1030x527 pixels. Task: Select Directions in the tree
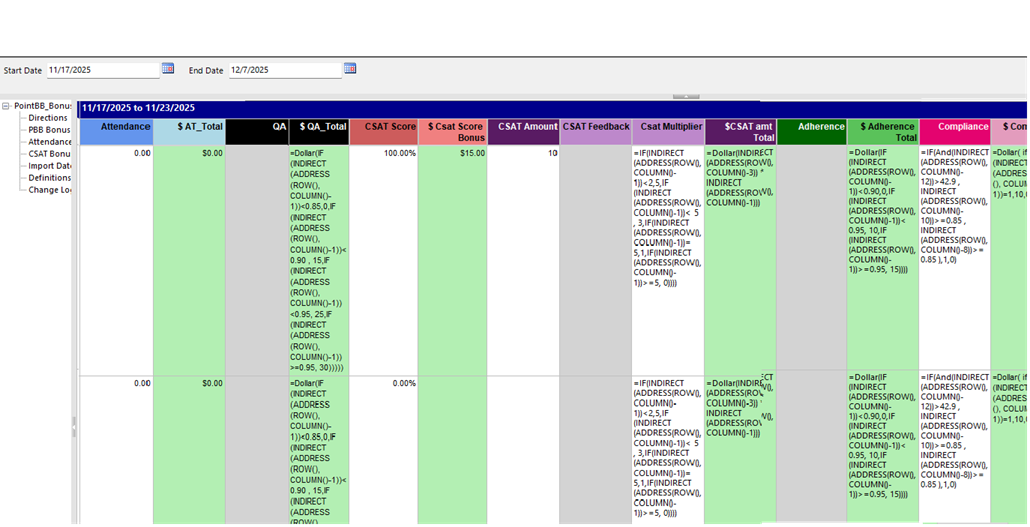(48, 118)
